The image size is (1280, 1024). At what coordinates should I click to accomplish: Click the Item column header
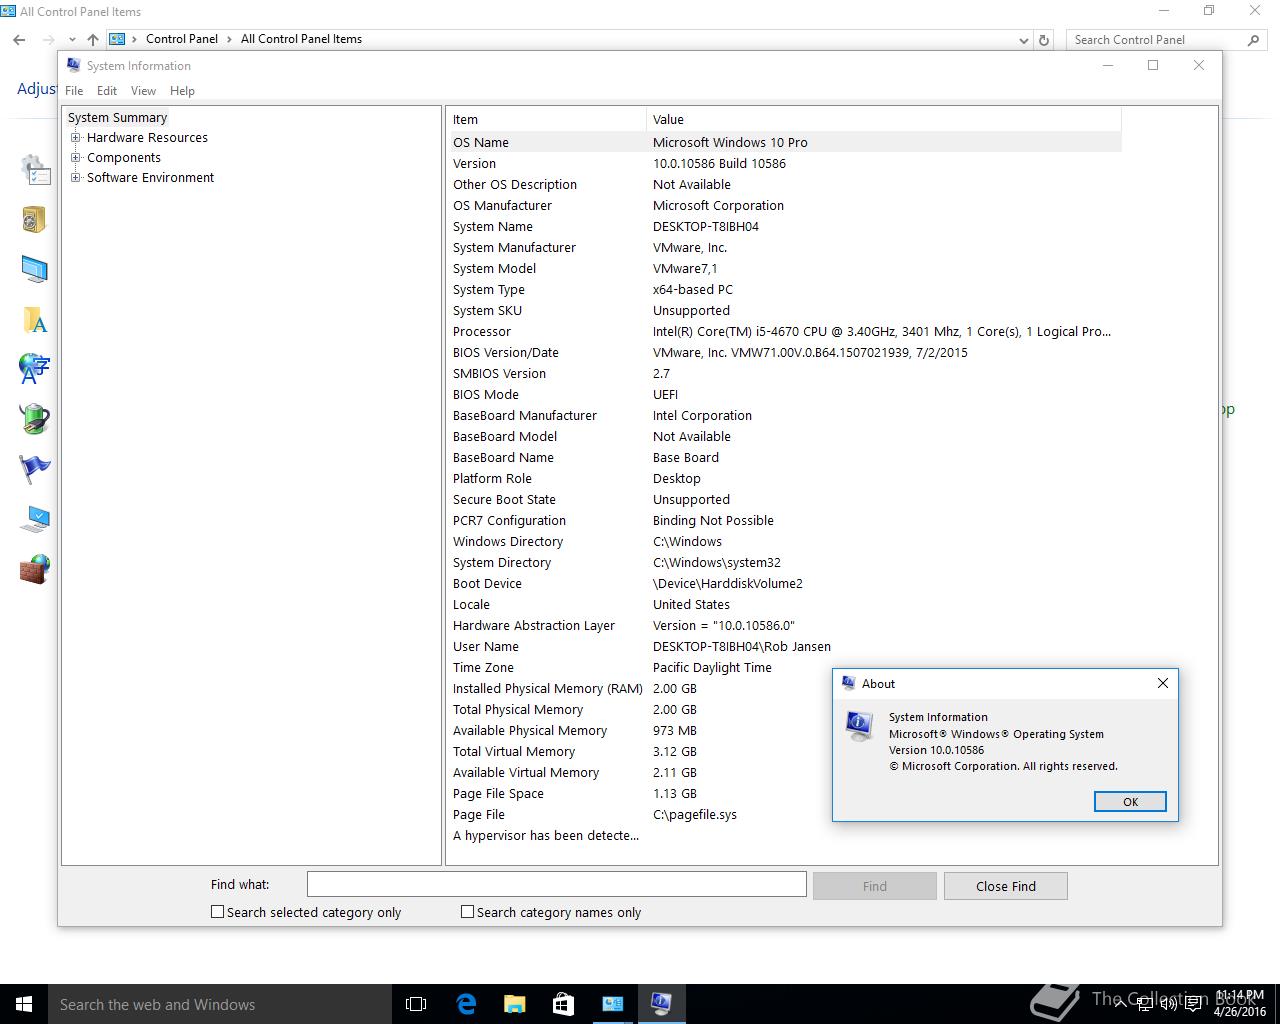(x=546, y=119)
